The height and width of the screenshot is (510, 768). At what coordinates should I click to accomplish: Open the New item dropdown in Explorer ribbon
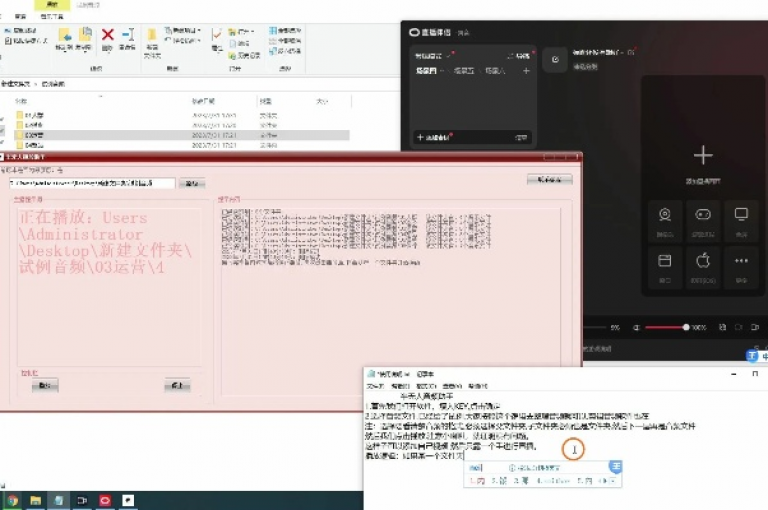coord(182,30)
